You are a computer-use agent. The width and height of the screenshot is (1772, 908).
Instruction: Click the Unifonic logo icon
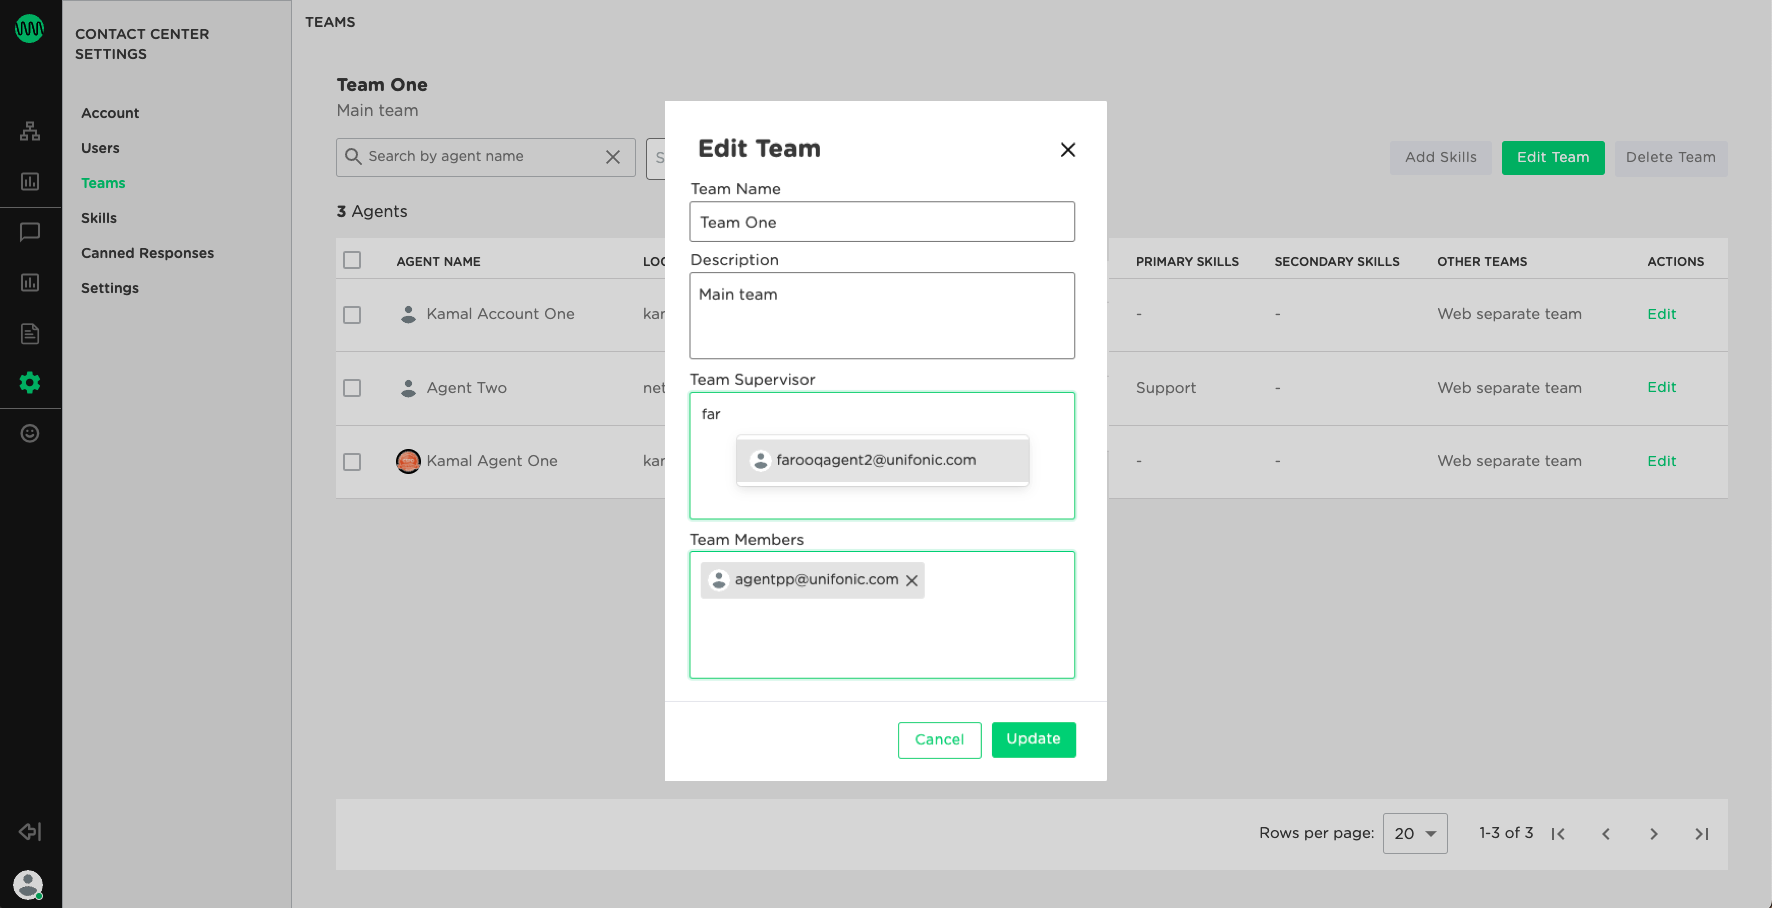click(x=29, y=29)
